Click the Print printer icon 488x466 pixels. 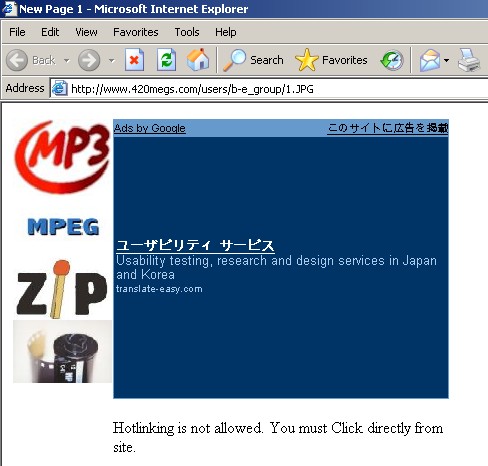(x=469, y=60)
